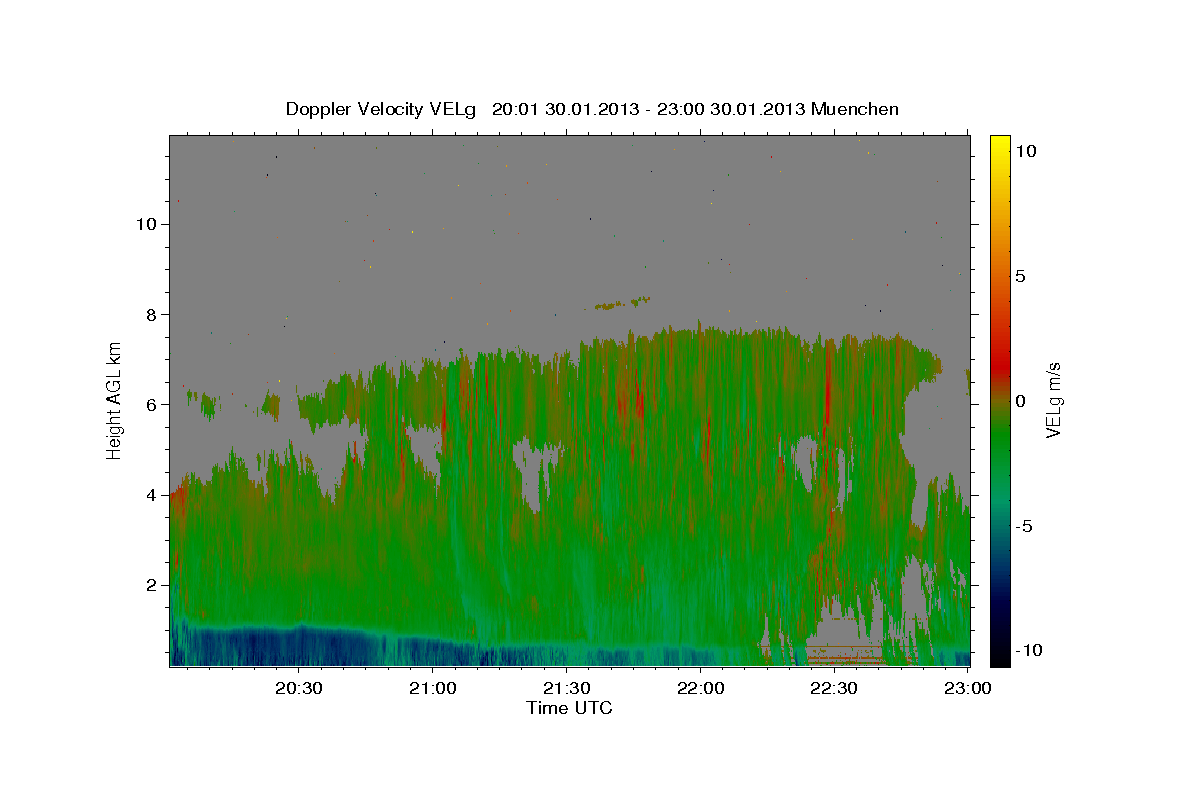
Task: Click the 21:00 time tick label
Action: pyautogui.click(x=433, y=688)
